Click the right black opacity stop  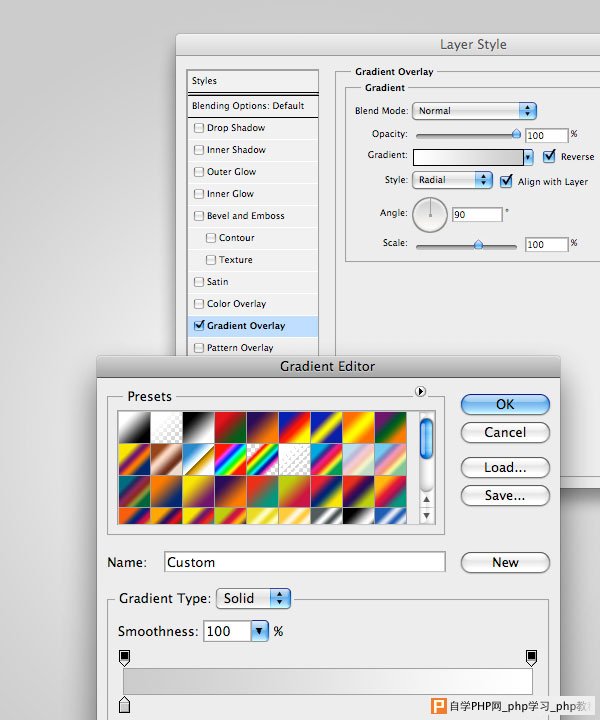click(x=531, y=658)
